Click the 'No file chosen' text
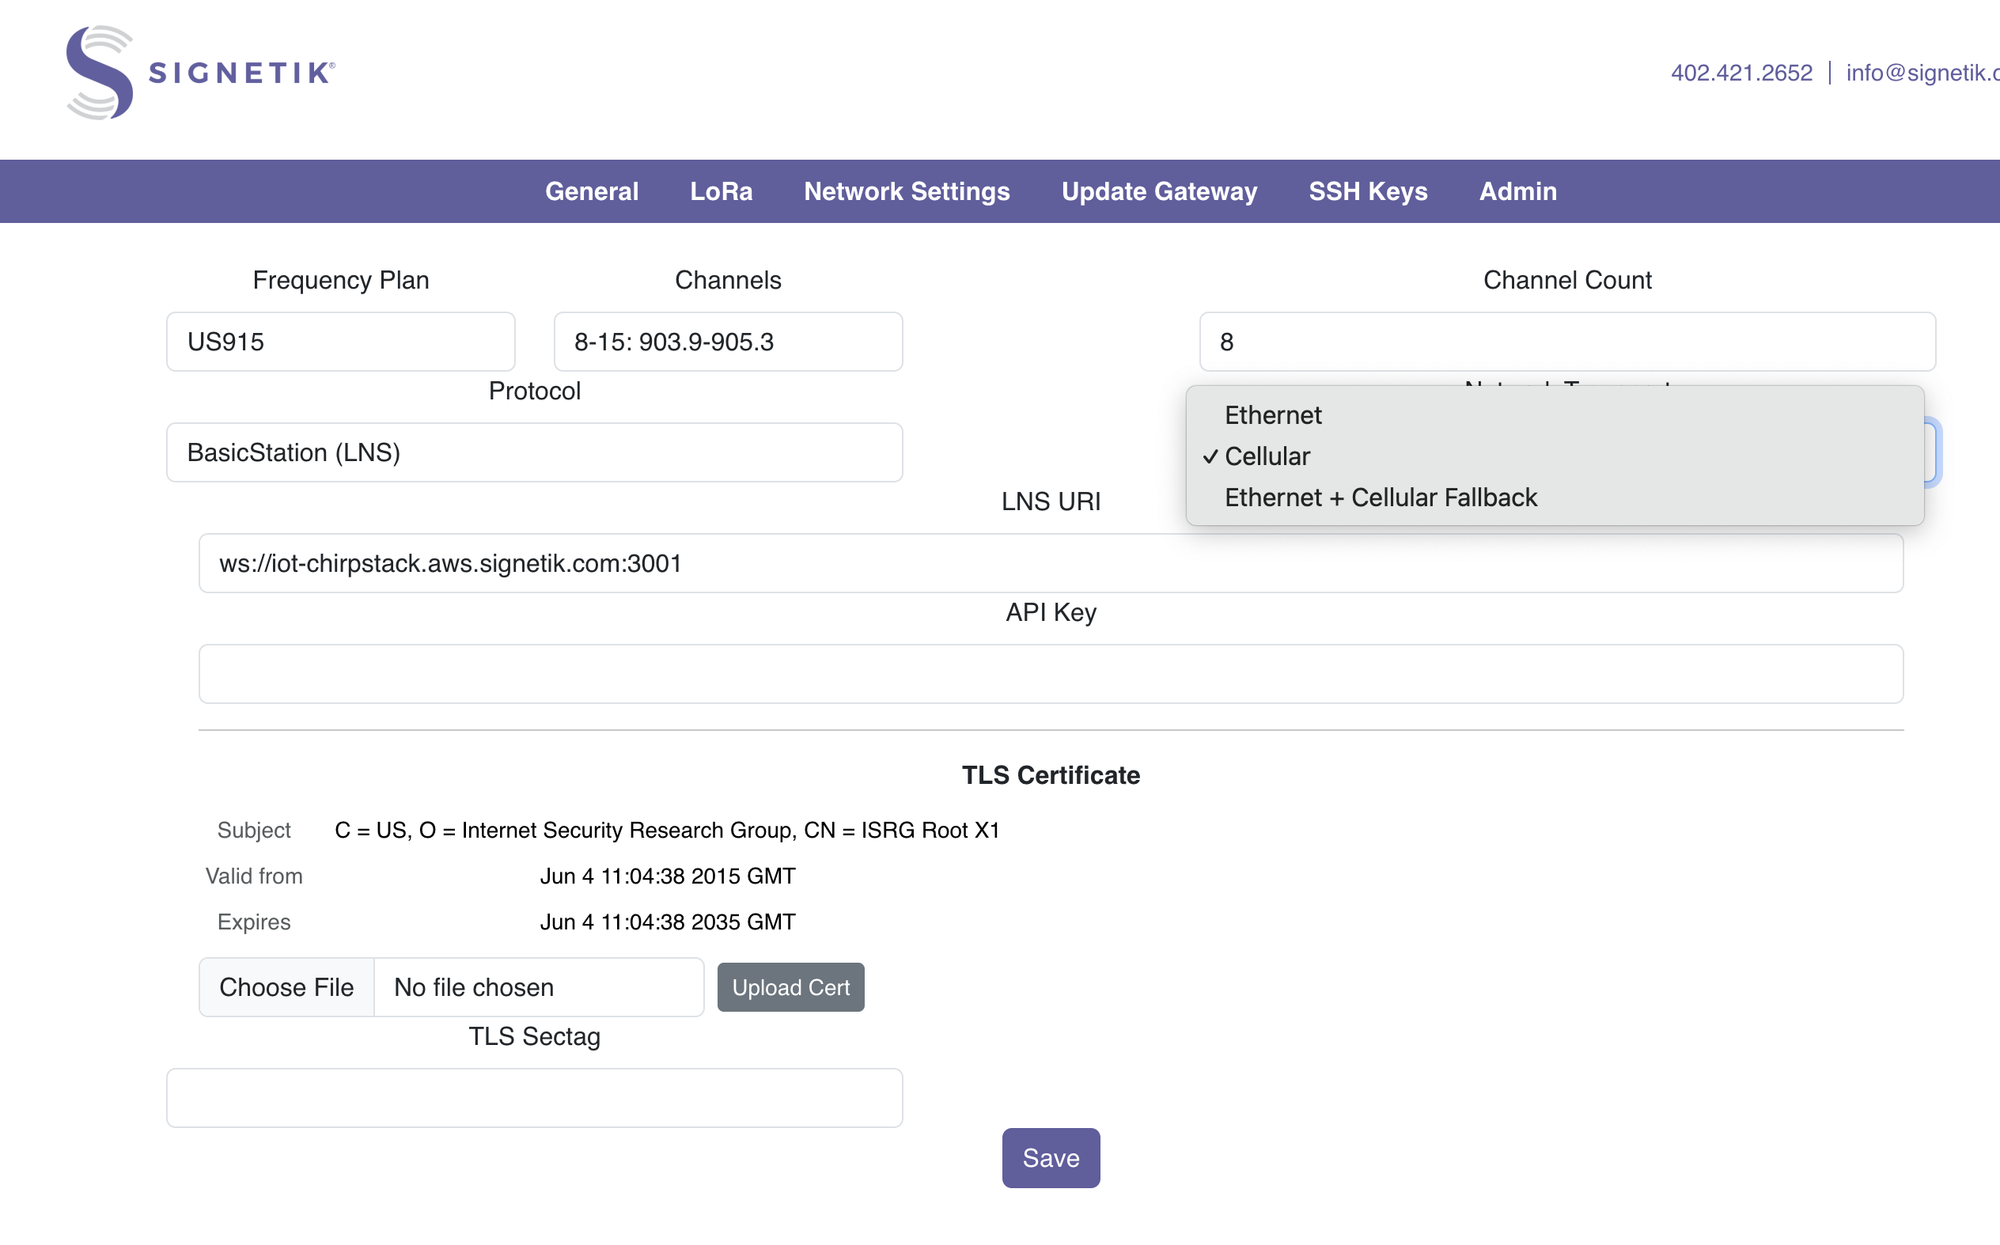This screenshot has height=1245, width=2000. pos(474,987)
